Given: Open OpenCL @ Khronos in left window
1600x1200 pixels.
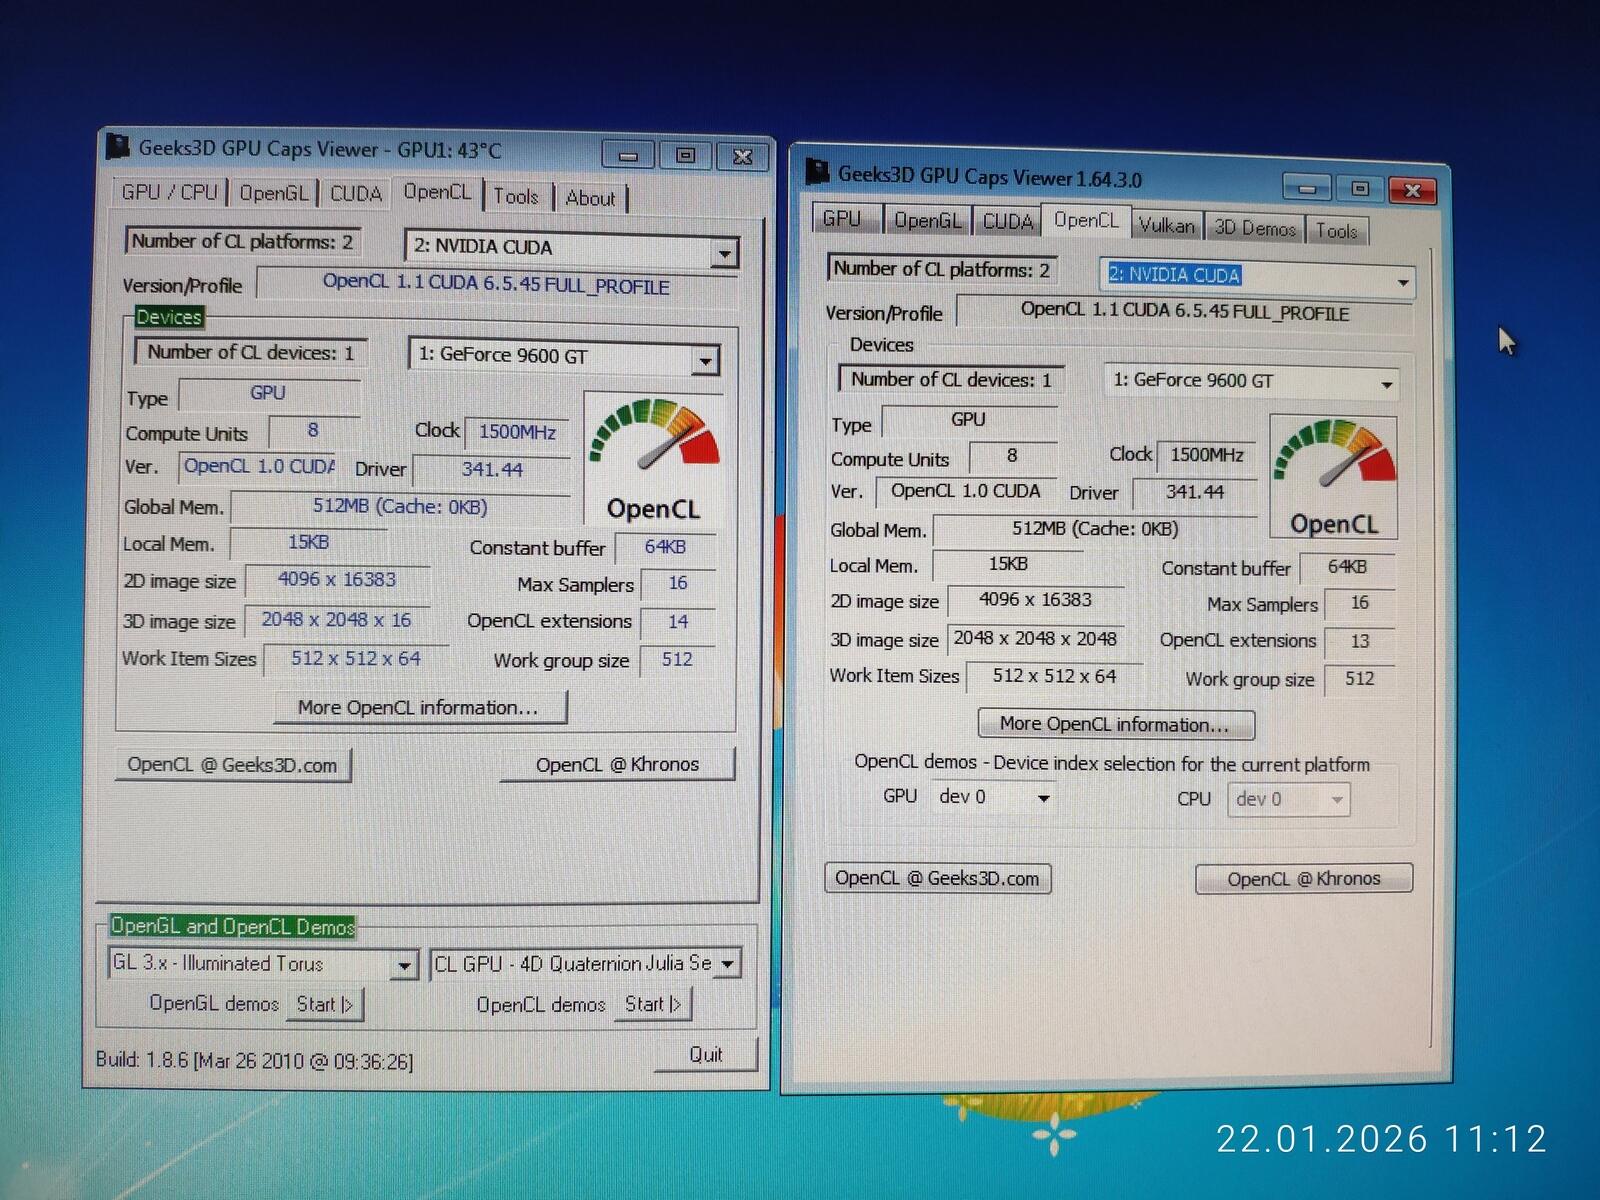Looking at the screenshot, I should pyautogui.click(x=617, y=765).
